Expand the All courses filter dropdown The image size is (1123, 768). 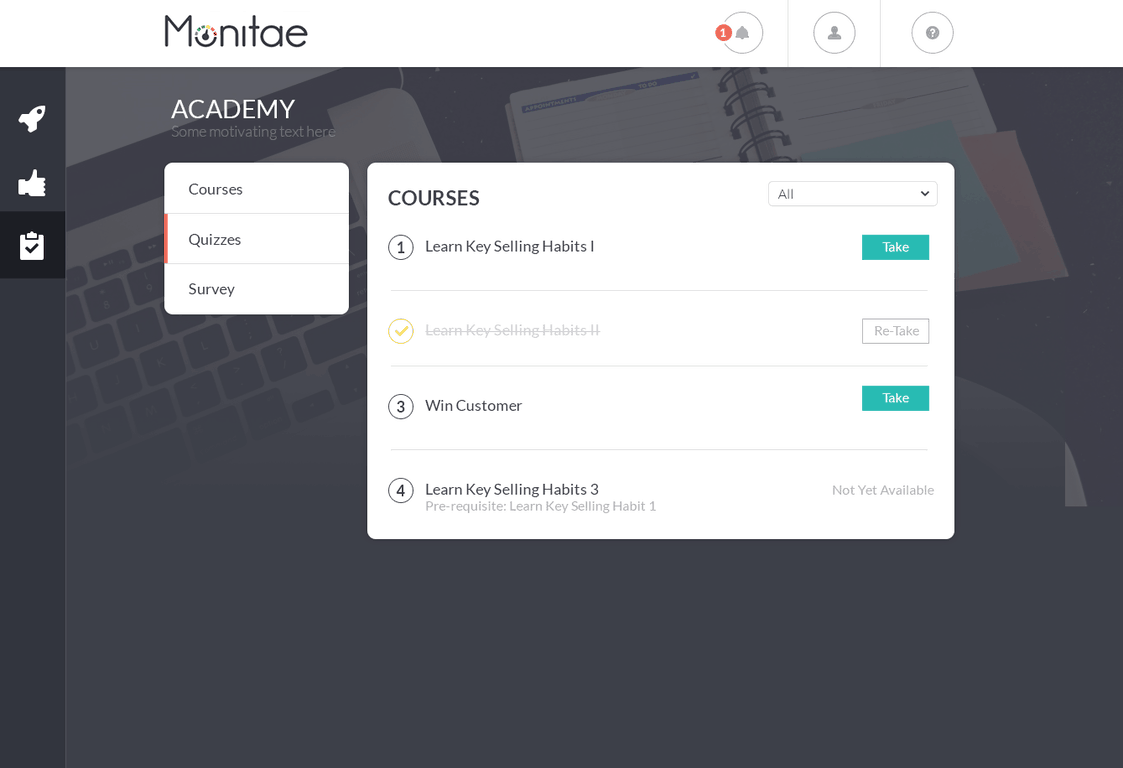(x=852, y=194)
